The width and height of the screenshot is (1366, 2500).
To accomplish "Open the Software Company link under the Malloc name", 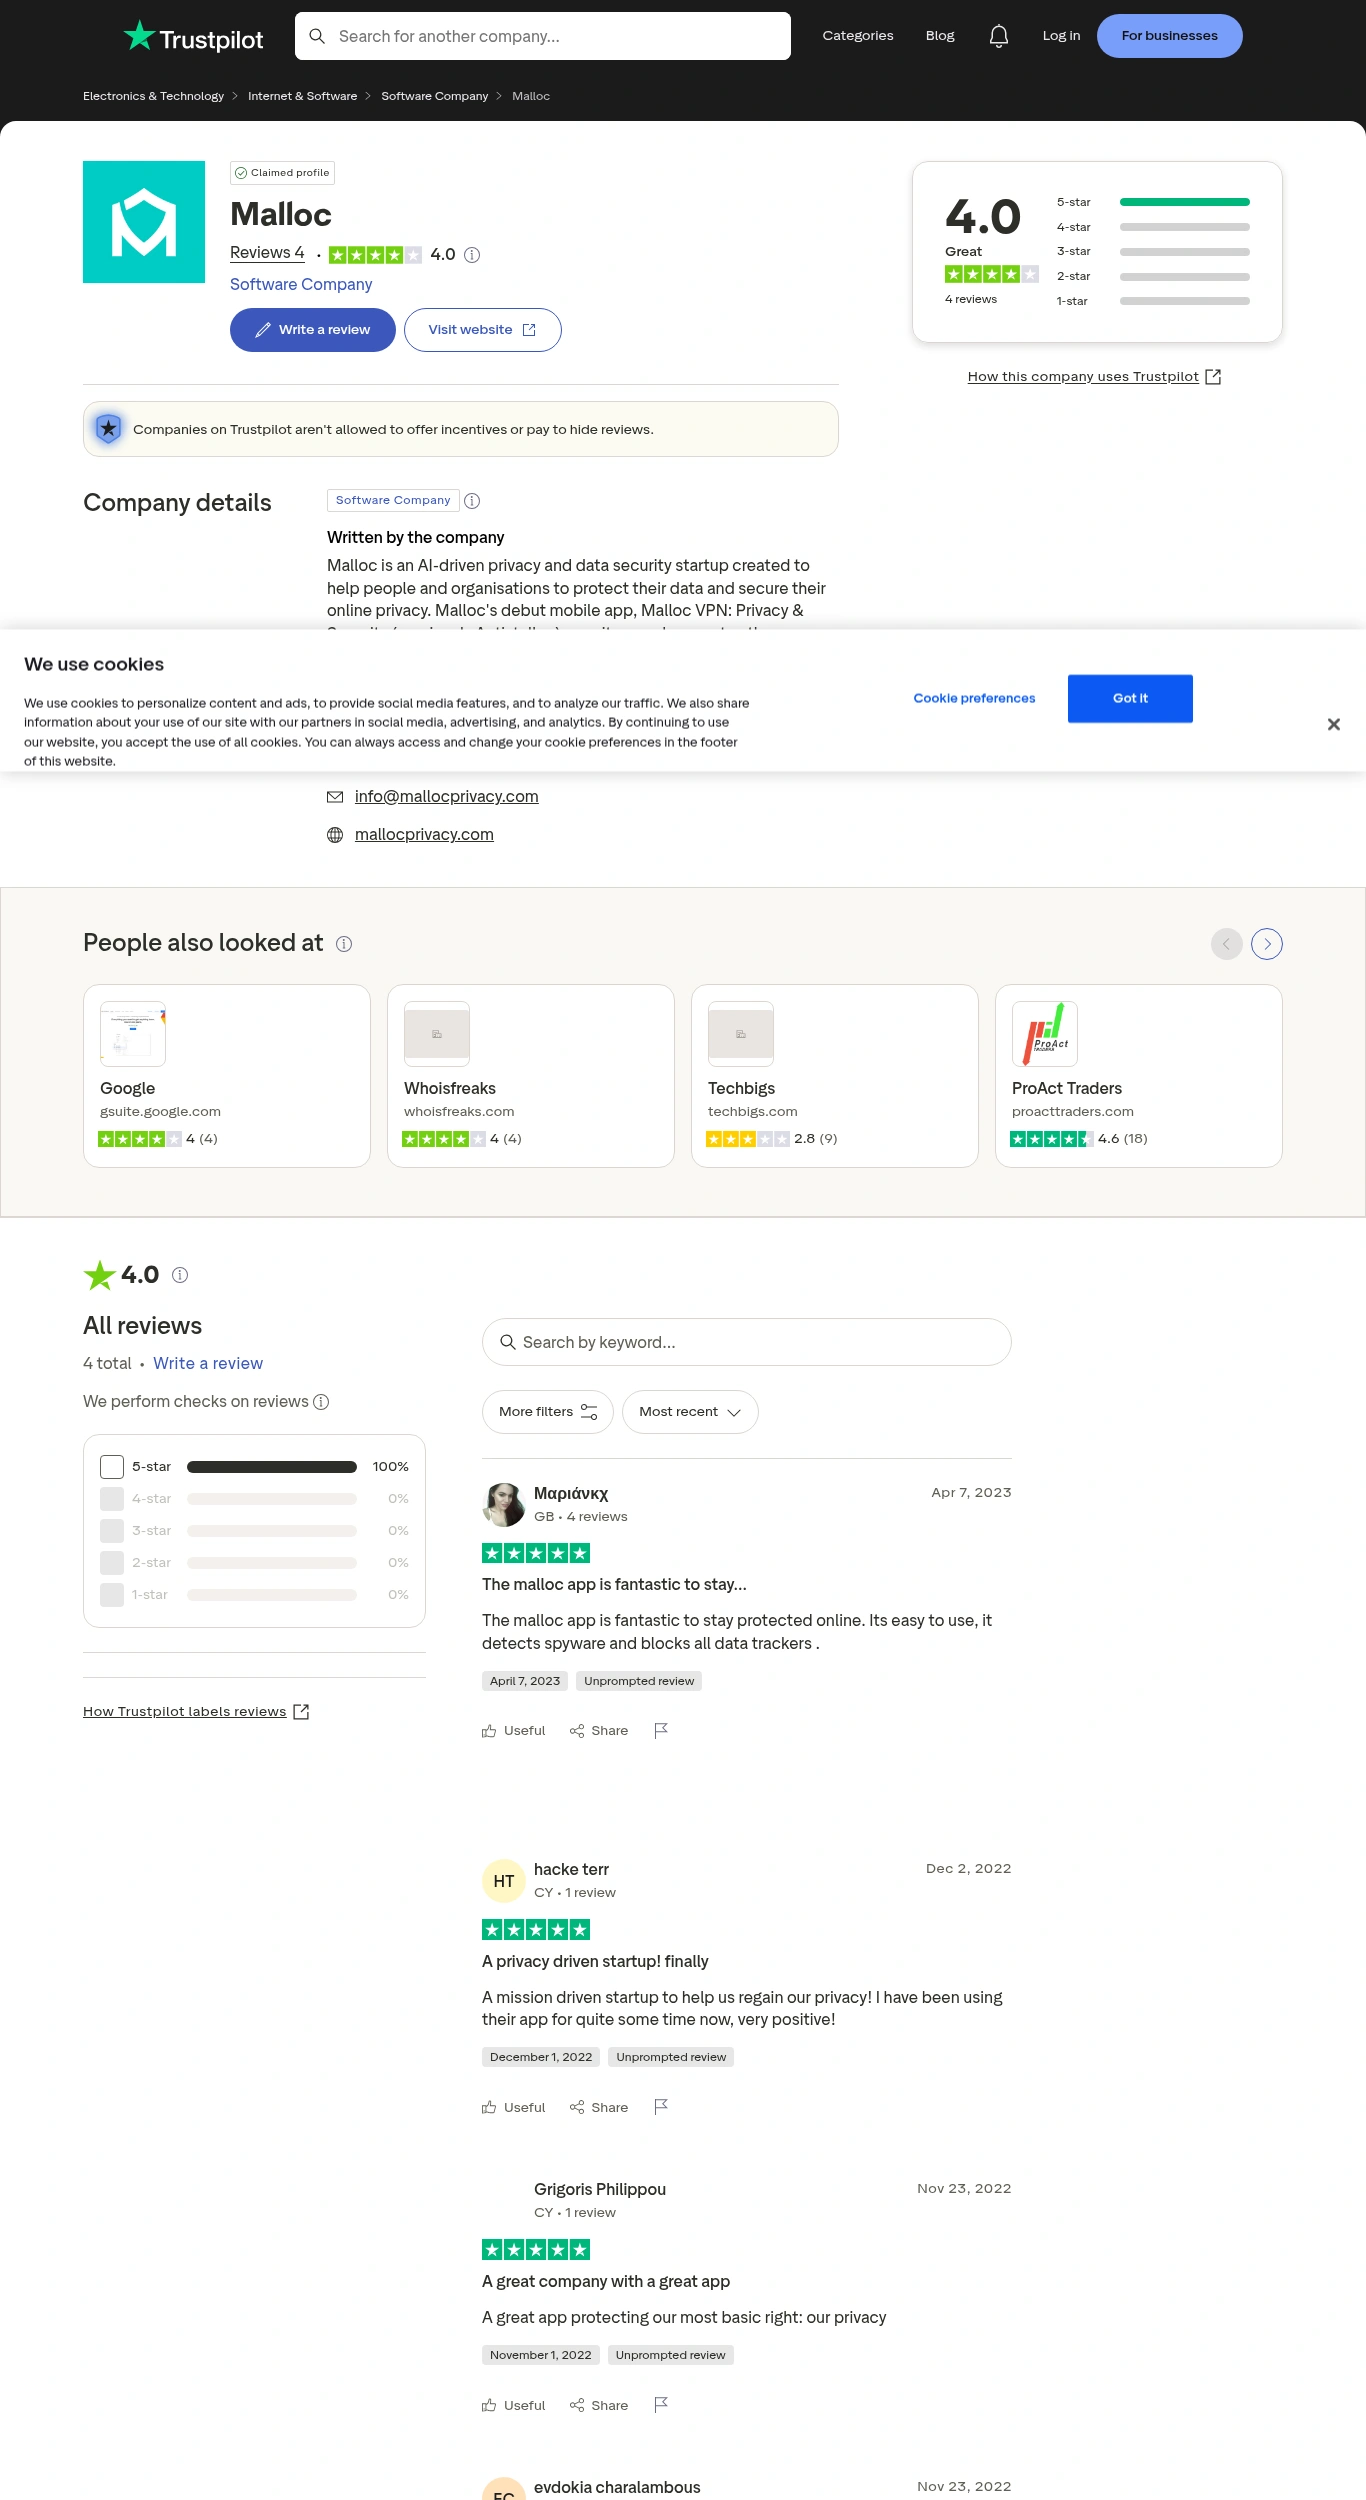I will coord(301,285).
